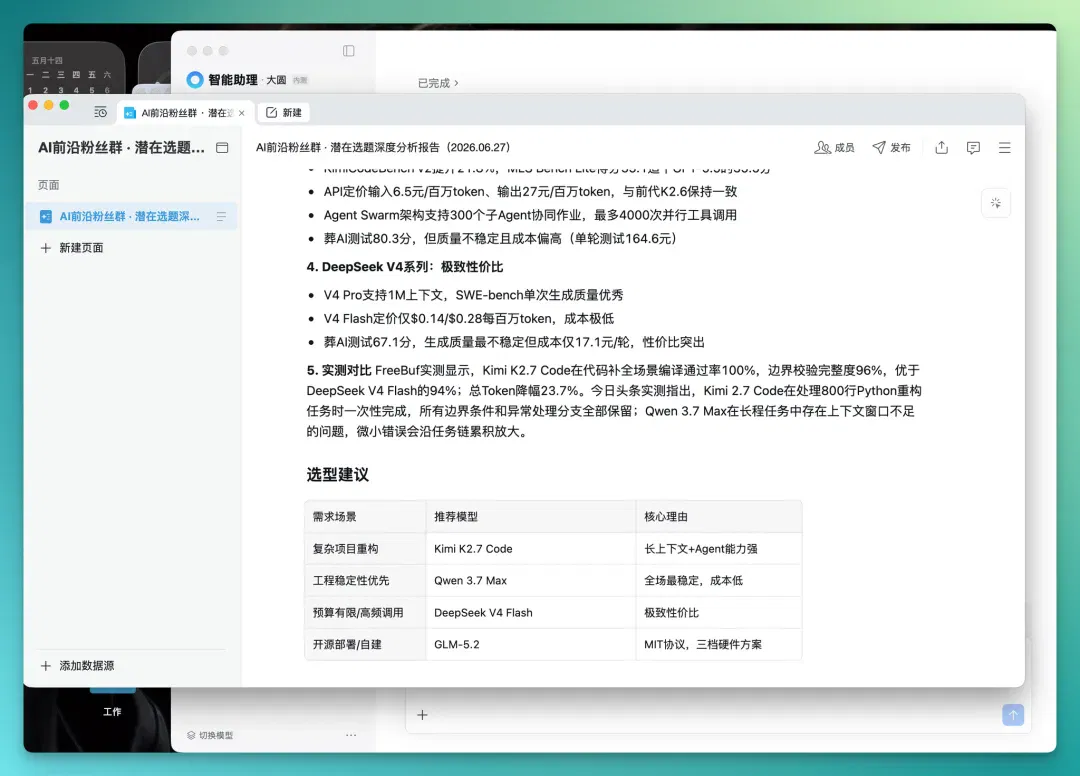
Task: Open the hamburger menu in document header
Action: (1005, 147)
